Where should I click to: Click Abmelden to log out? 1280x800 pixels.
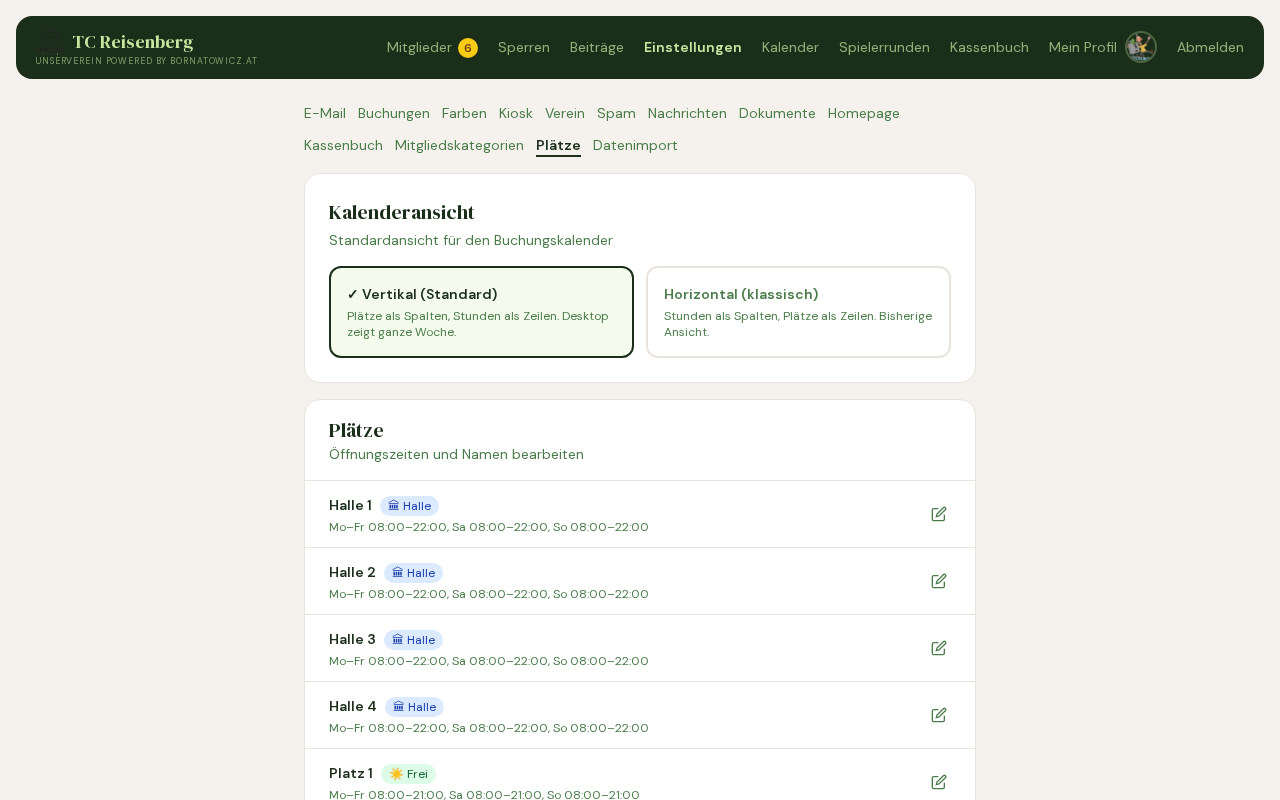pyautogui.click(x=1210, y=47)
